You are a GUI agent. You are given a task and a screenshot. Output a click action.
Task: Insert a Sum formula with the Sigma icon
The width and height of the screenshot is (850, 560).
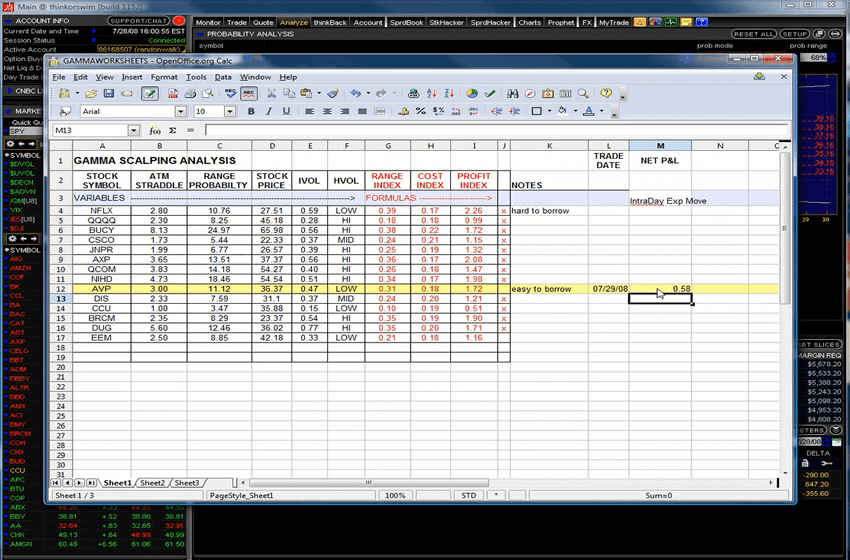coord(172,130)
